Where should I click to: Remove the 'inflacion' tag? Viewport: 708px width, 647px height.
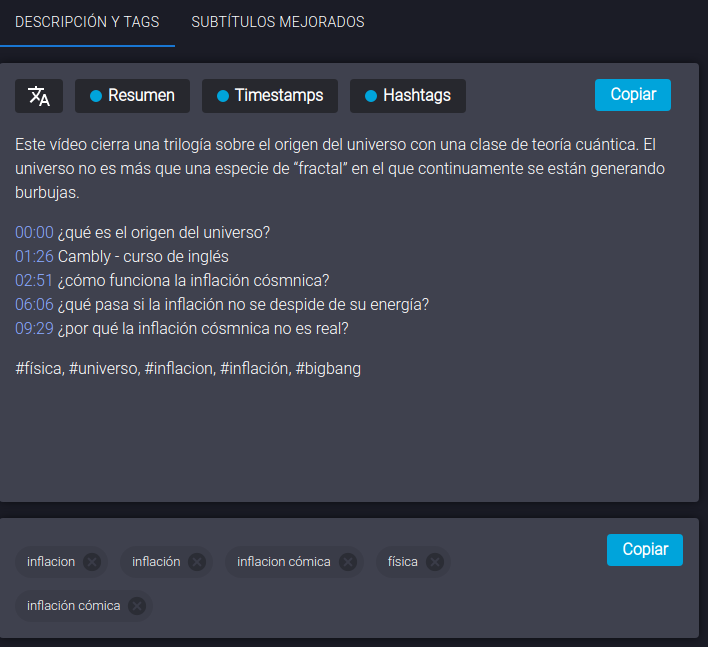tap(92, 562)
